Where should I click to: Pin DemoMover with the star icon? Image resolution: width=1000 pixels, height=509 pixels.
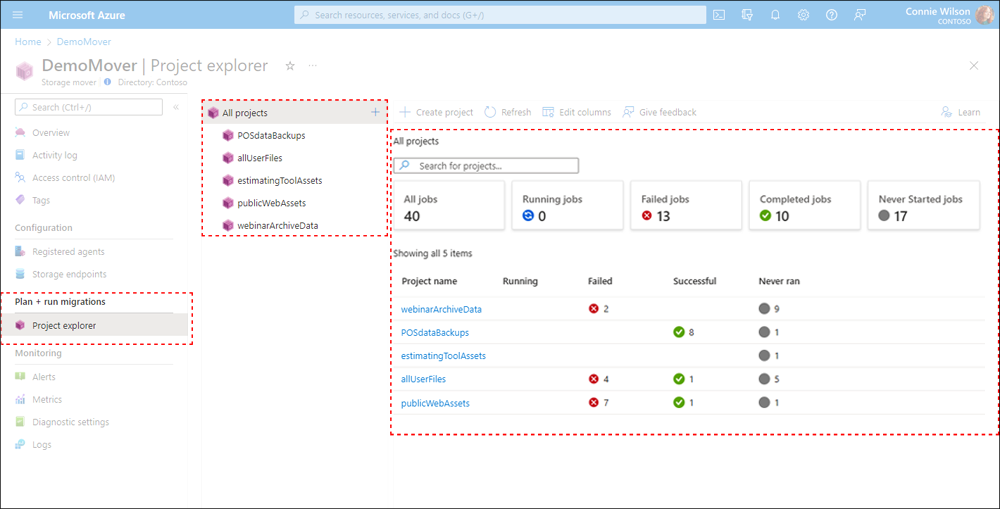pos(290,66)
